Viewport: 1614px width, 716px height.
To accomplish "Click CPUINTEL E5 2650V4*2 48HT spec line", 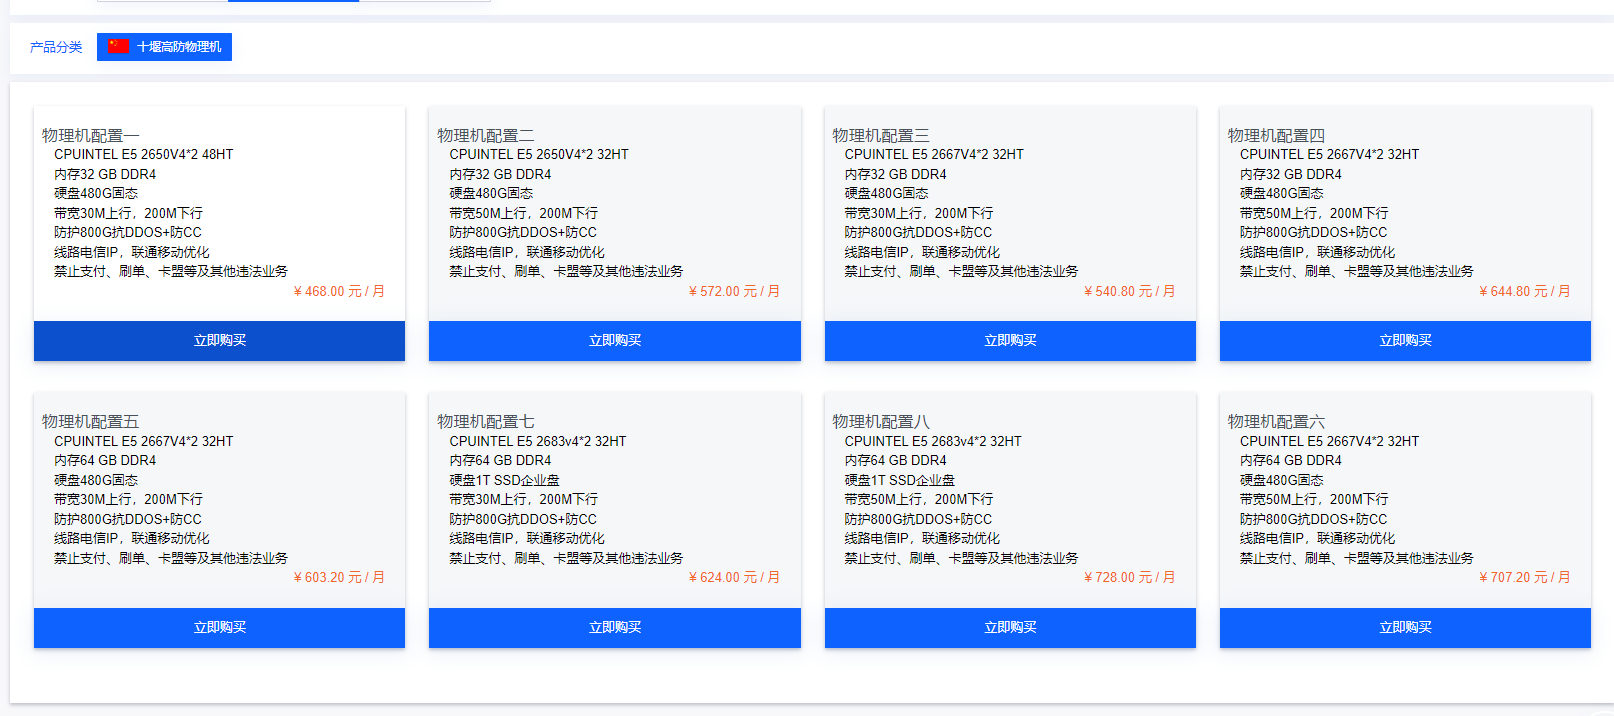I will coord(143,154).
